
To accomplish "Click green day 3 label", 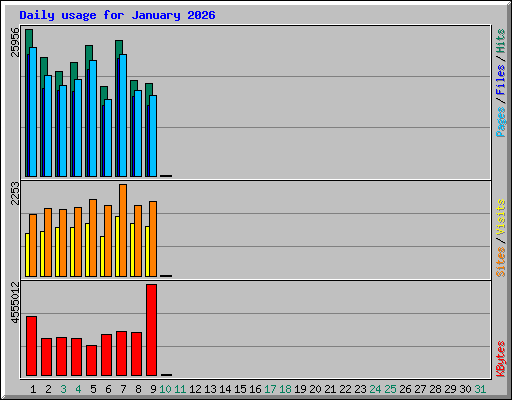I will [x=63, y=389].
